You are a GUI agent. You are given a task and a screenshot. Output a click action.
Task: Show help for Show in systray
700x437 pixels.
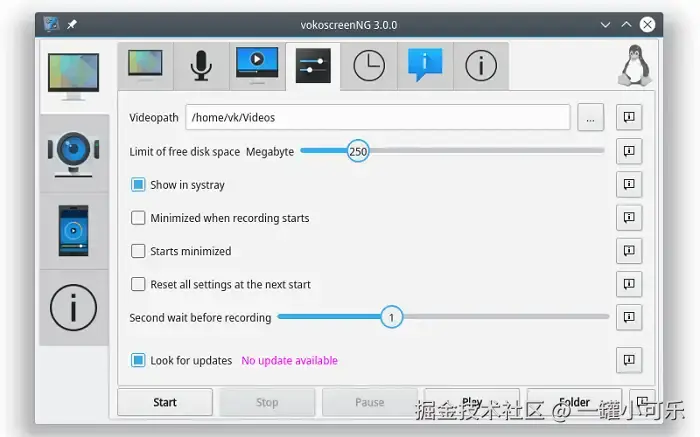tap(629, 184)
